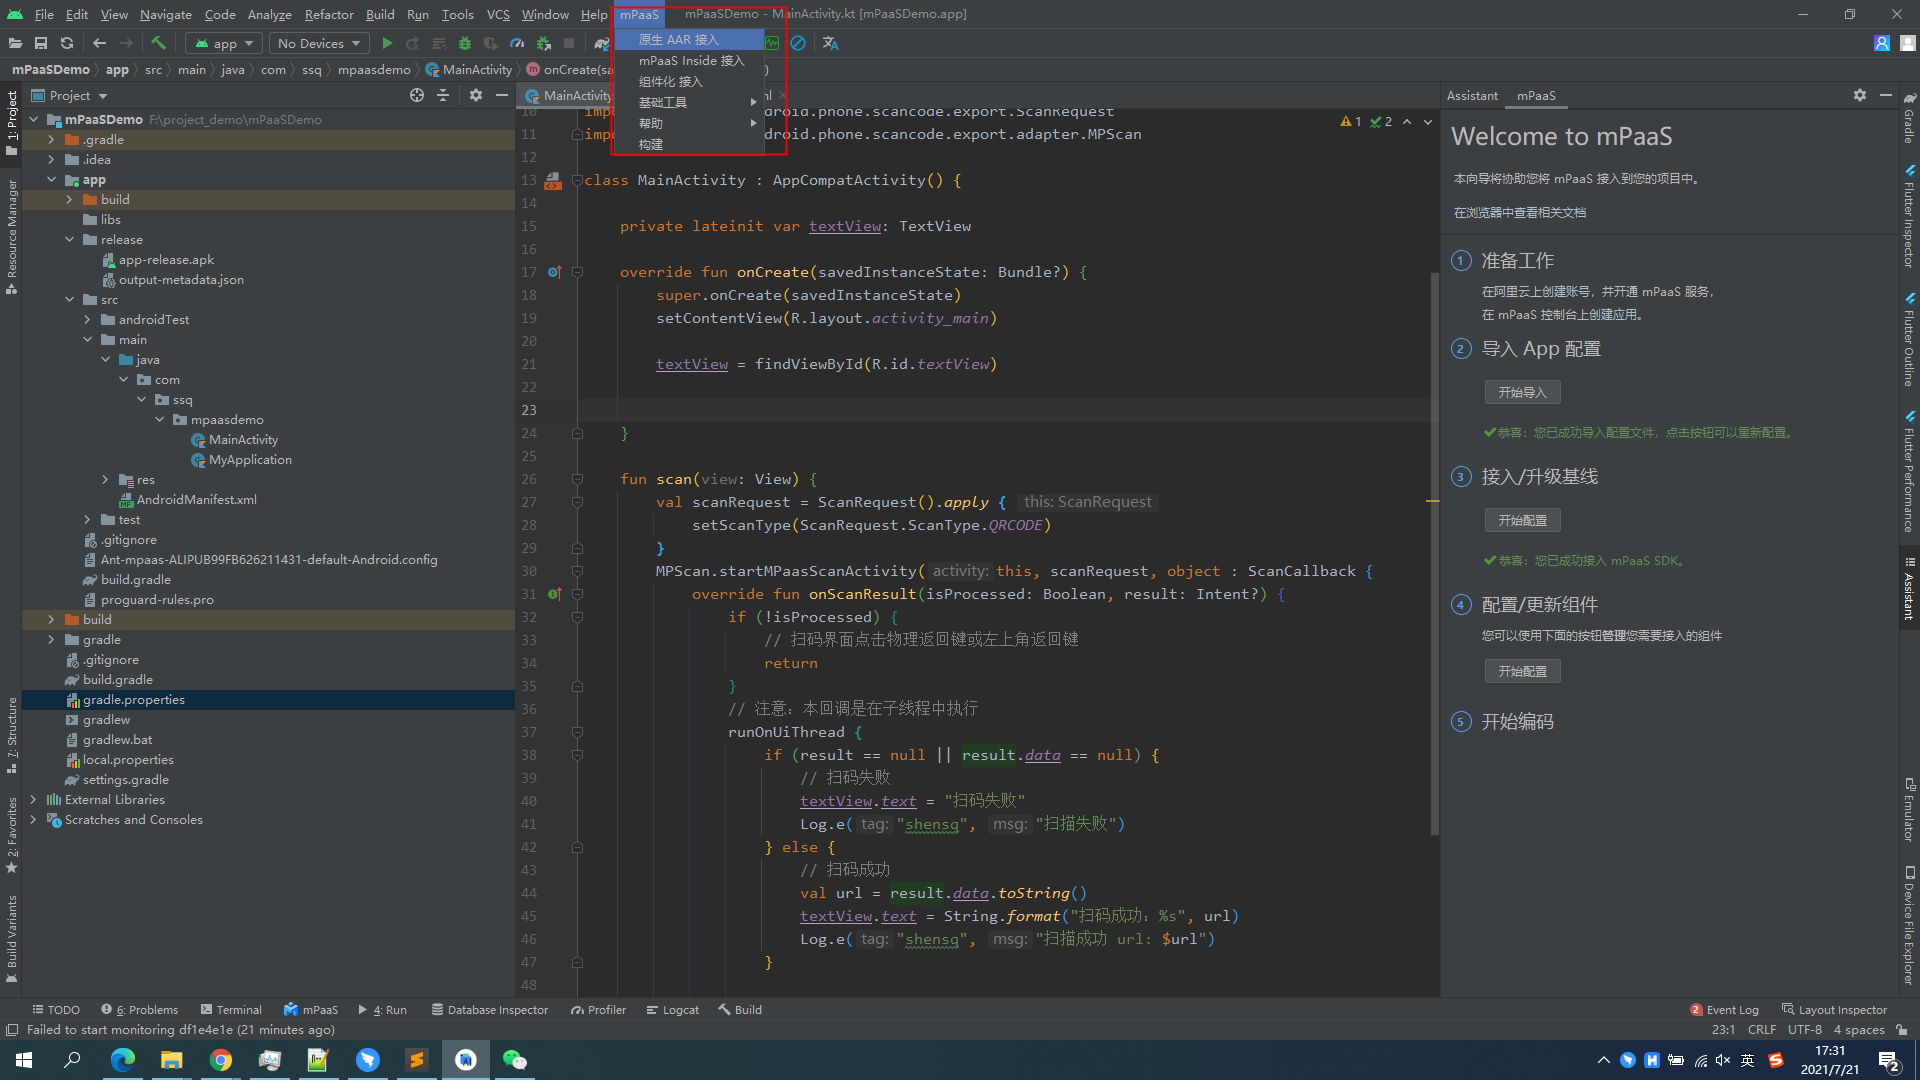This screenshot has width=1920, height=1080.
Task: Select 原生 AAR 接入 menu entry
Action: coord(679,39)
